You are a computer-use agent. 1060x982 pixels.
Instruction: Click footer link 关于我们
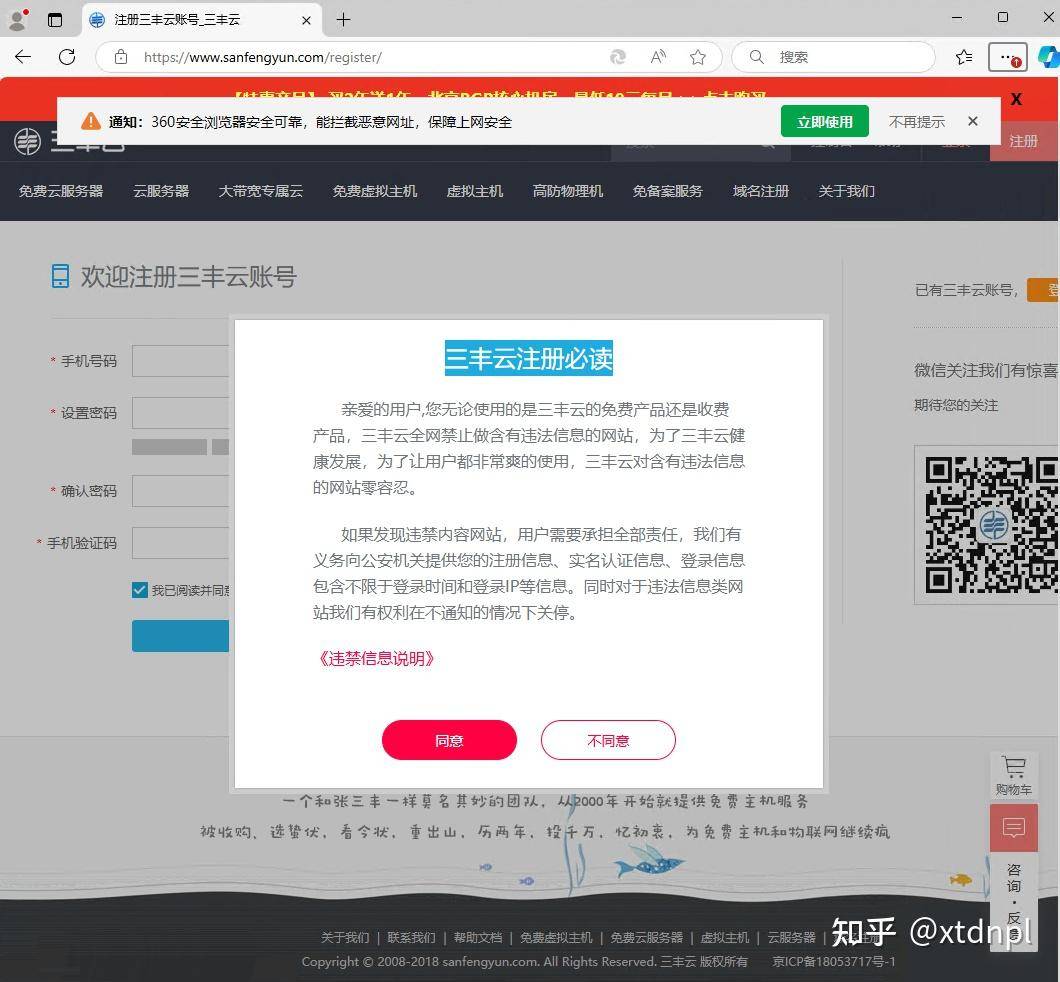pos(345,937)
